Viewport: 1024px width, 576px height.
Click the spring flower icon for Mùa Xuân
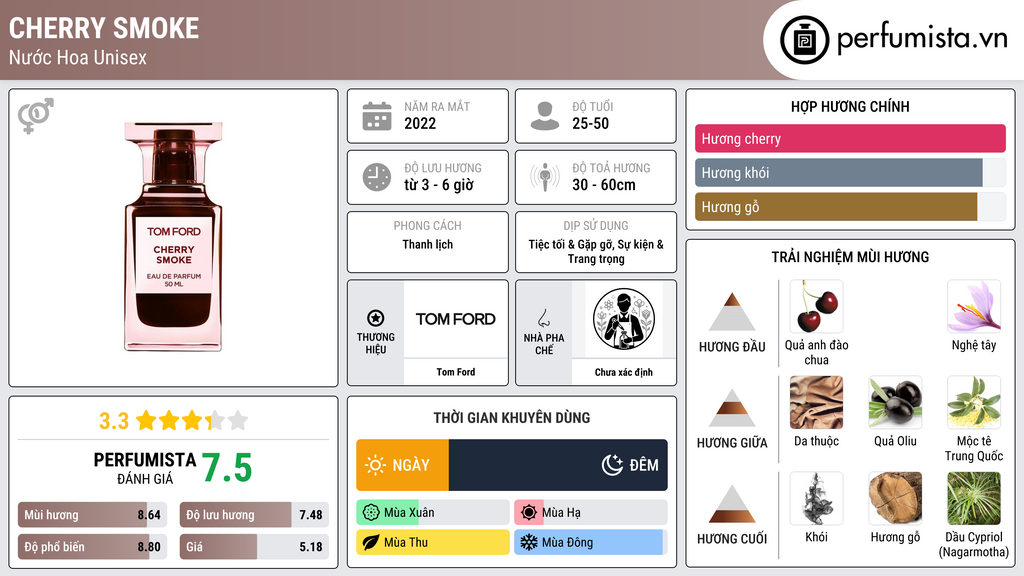pyautogui.click(x=371, y=513)
